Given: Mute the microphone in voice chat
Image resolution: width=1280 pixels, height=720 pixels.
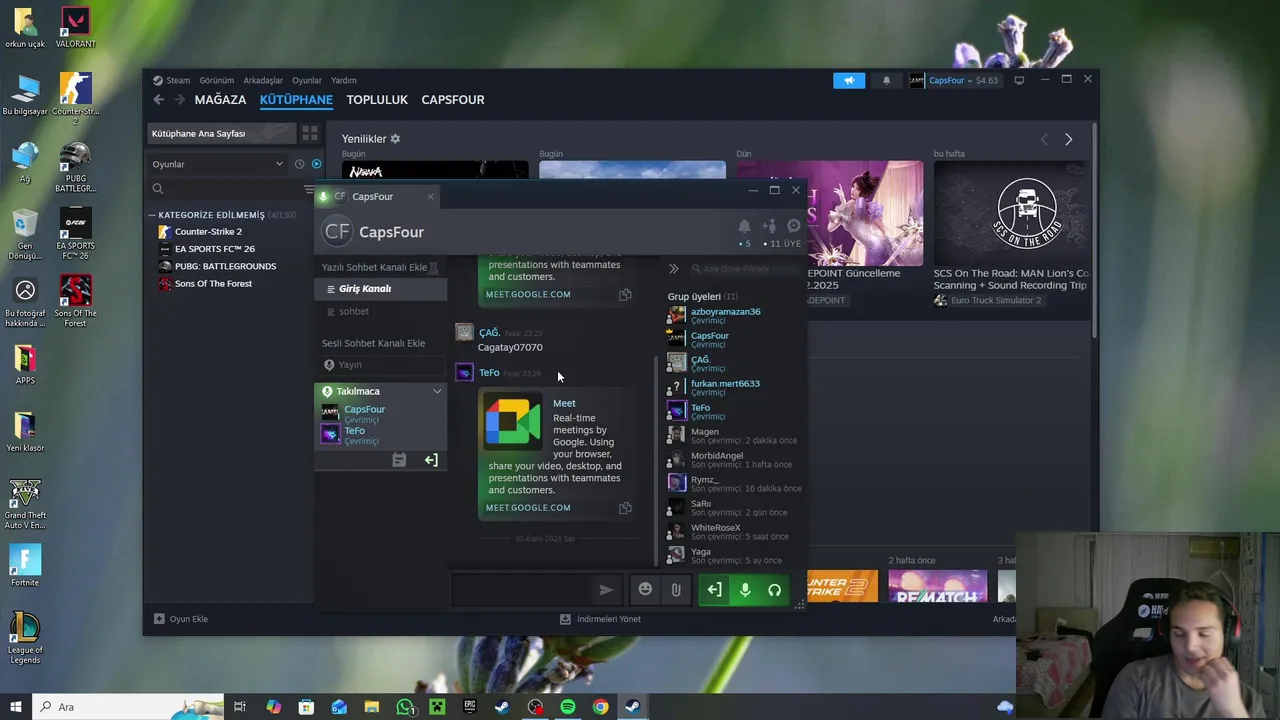Looking at the screenshot, I should 745,590.
